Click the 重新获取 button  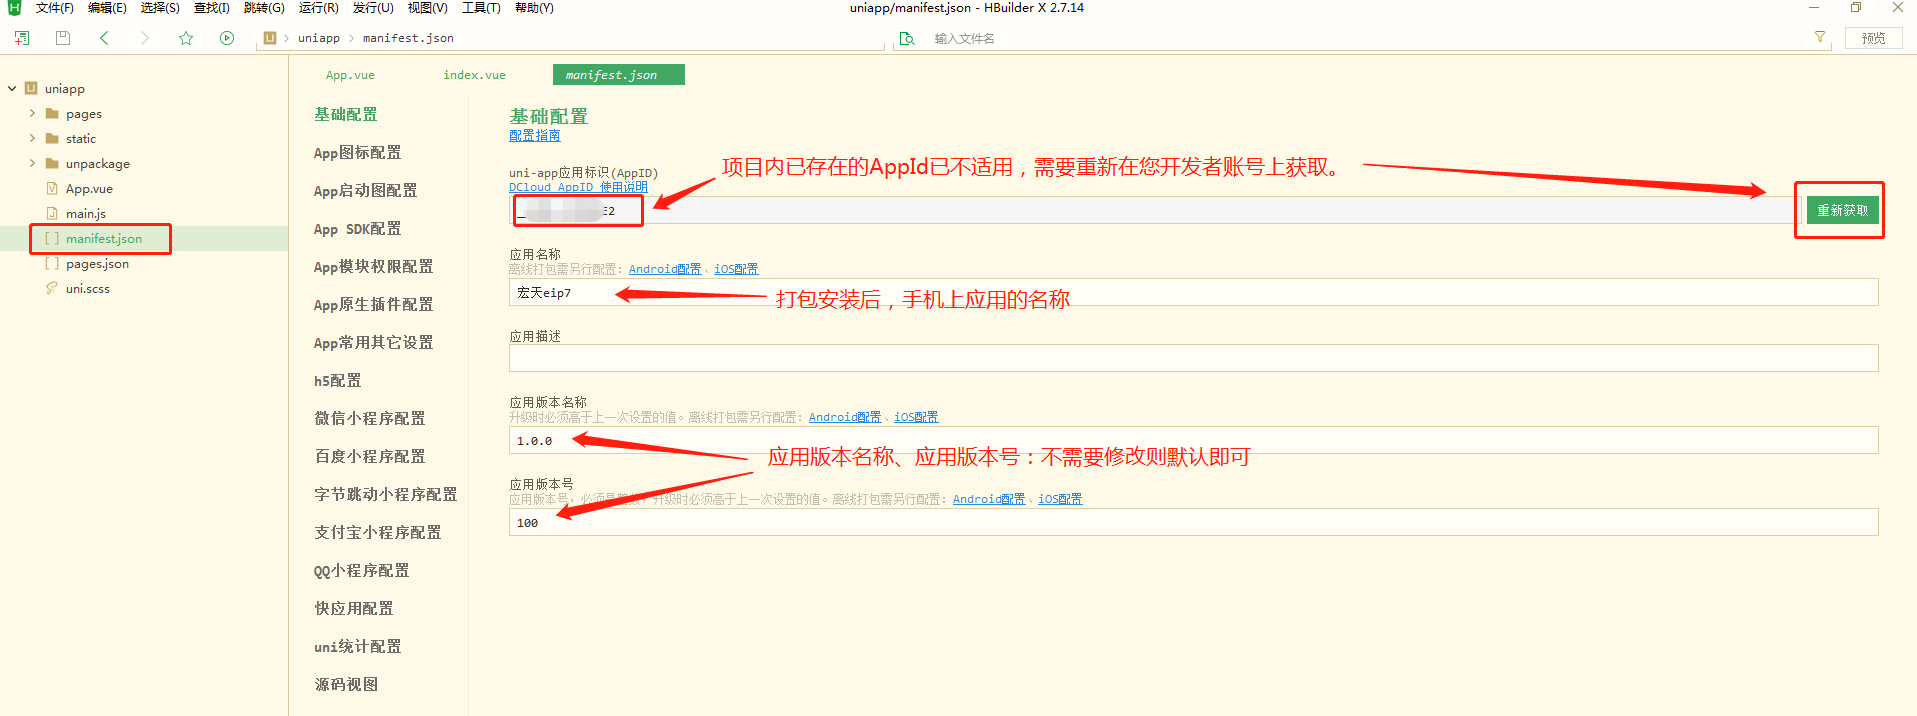tap(1843, 210)
